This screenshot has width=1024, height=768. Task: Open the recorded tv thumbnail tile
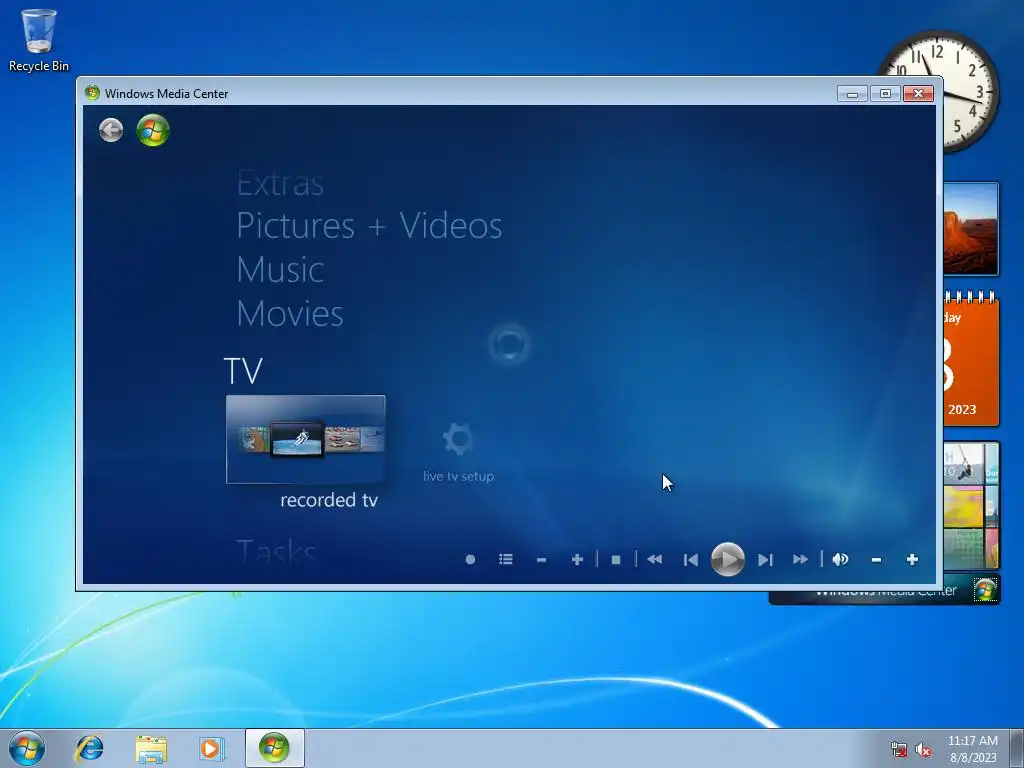tap(306, 439)
